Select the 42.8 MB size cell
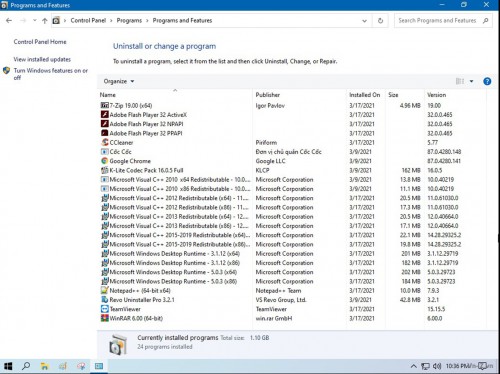Screen dimensions: 500x374 410,300
